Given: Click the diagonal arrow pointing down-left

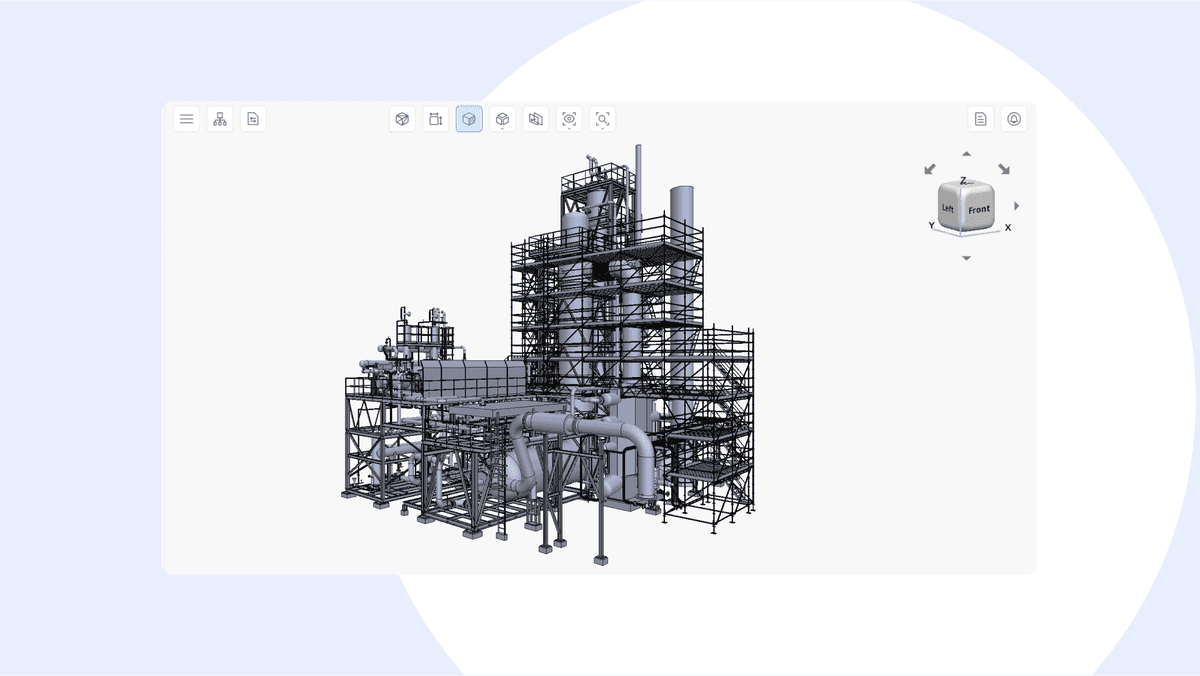Looking at the screenshot, I should pyautogui.click(x=930, y=169).
